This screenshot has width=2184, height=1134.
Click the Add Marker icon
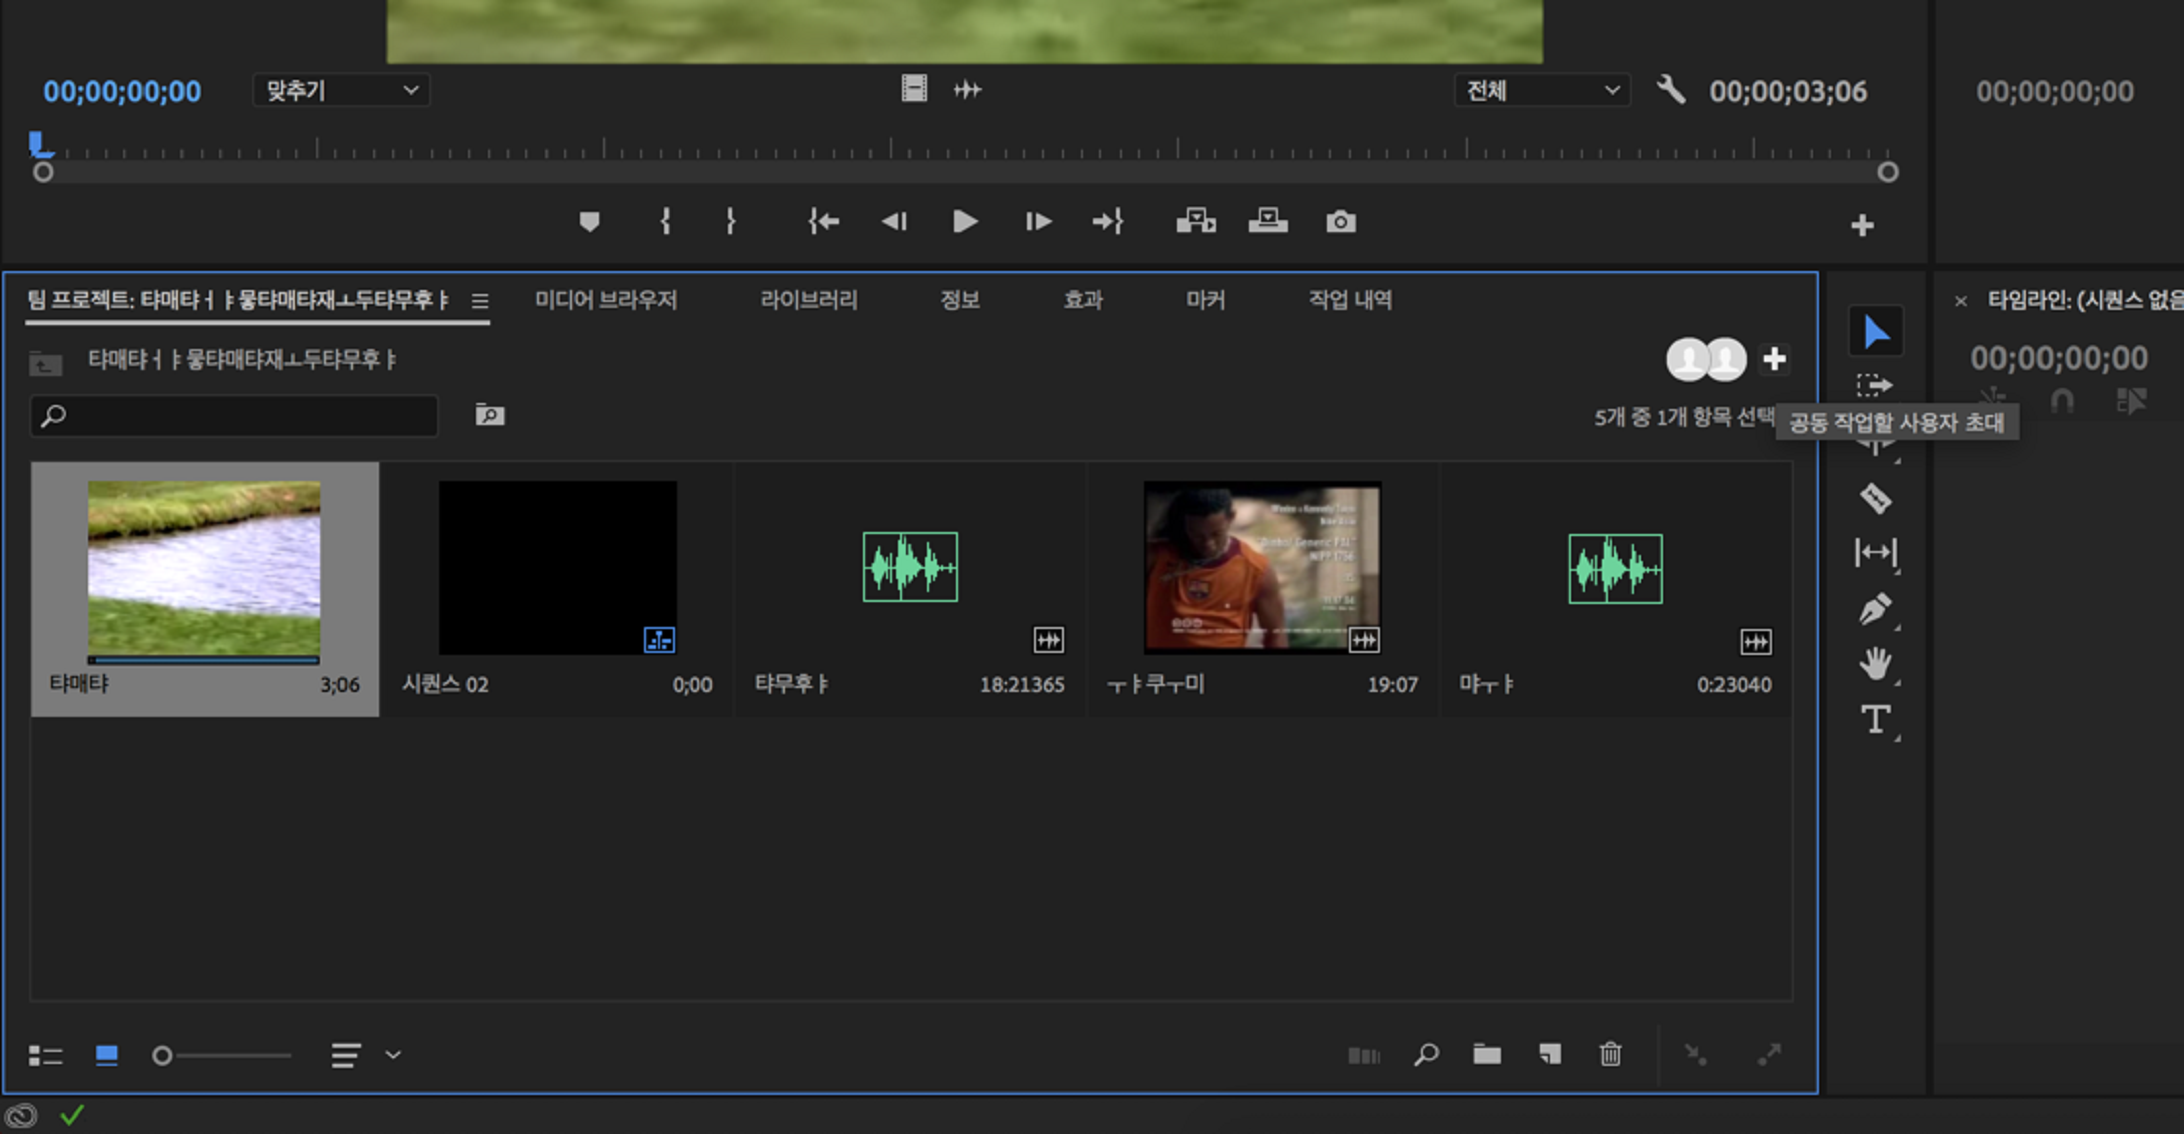click(589, 222)
